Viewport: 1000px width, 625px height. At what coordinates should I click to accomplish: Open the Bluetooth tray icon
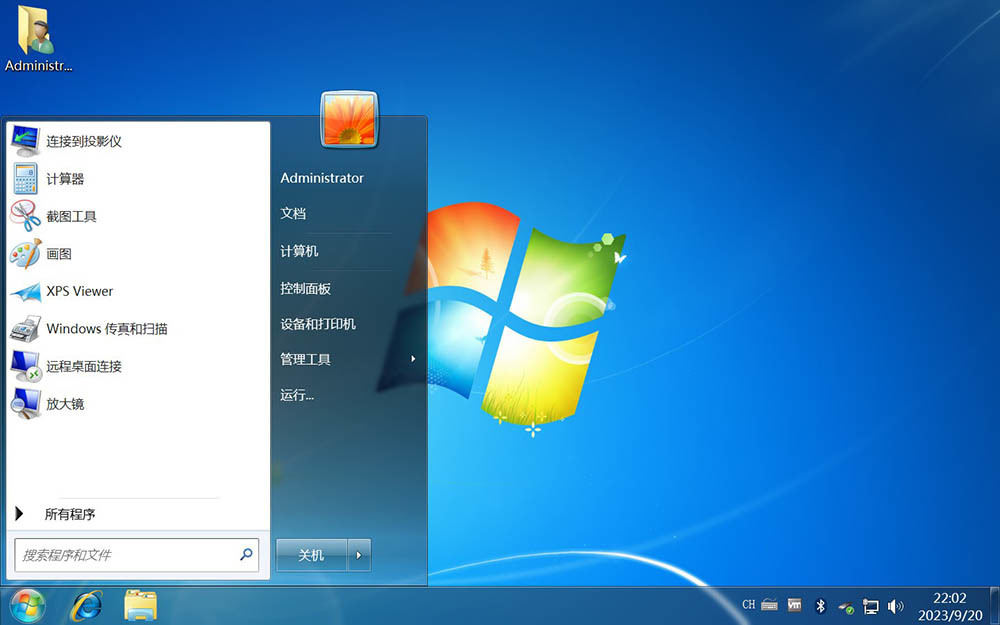(820, 604)
